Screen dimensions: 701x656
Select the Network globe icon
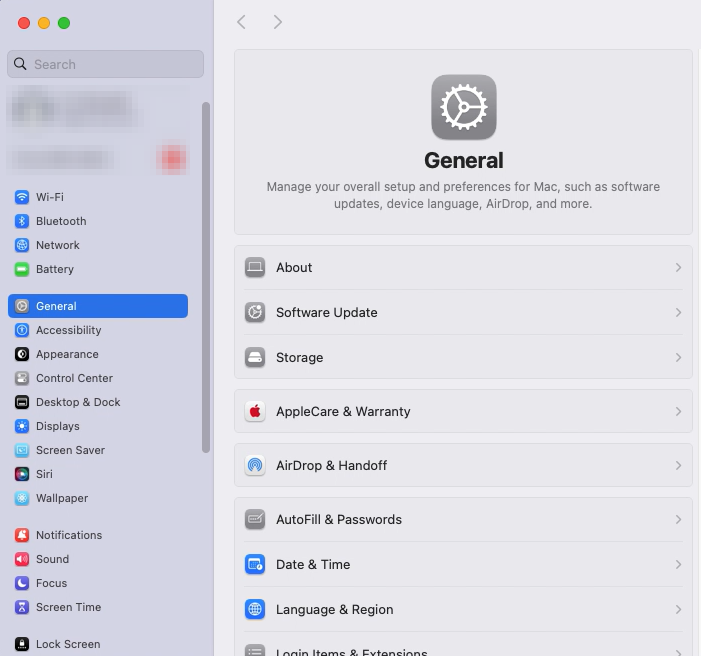click(22, 245)
